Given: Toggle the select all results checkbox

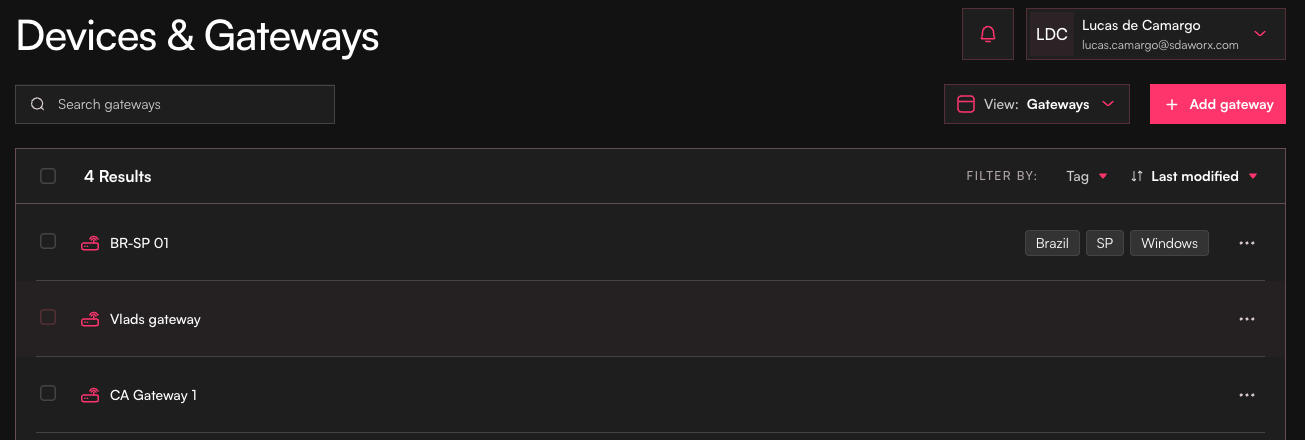Looking at the screenshot, I should 48,176.
